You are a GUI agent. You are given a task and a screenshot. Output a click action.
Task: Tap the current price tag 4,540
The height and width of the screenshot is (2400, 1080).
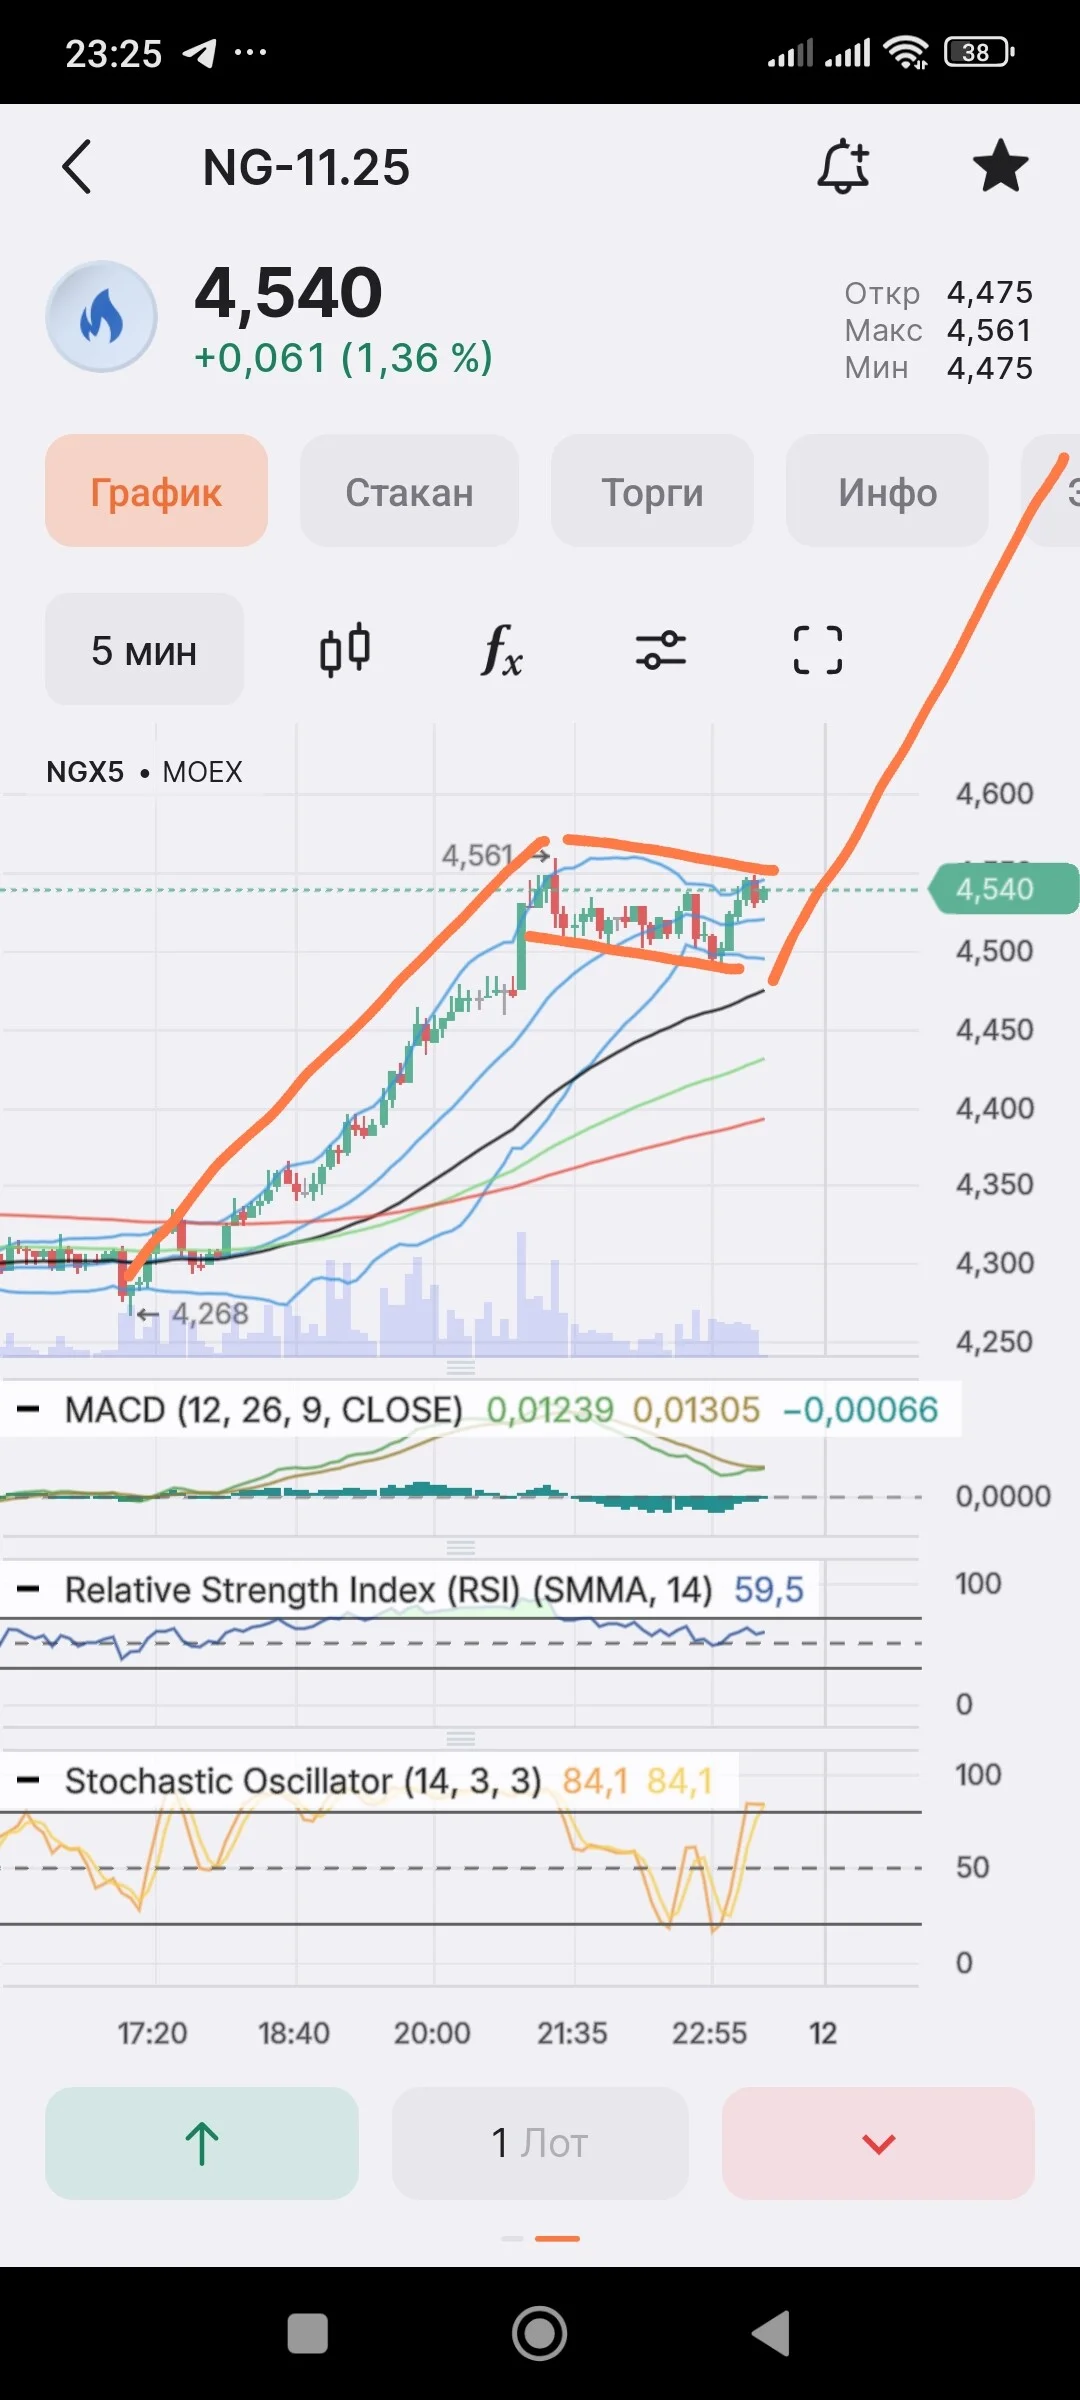1003,888
